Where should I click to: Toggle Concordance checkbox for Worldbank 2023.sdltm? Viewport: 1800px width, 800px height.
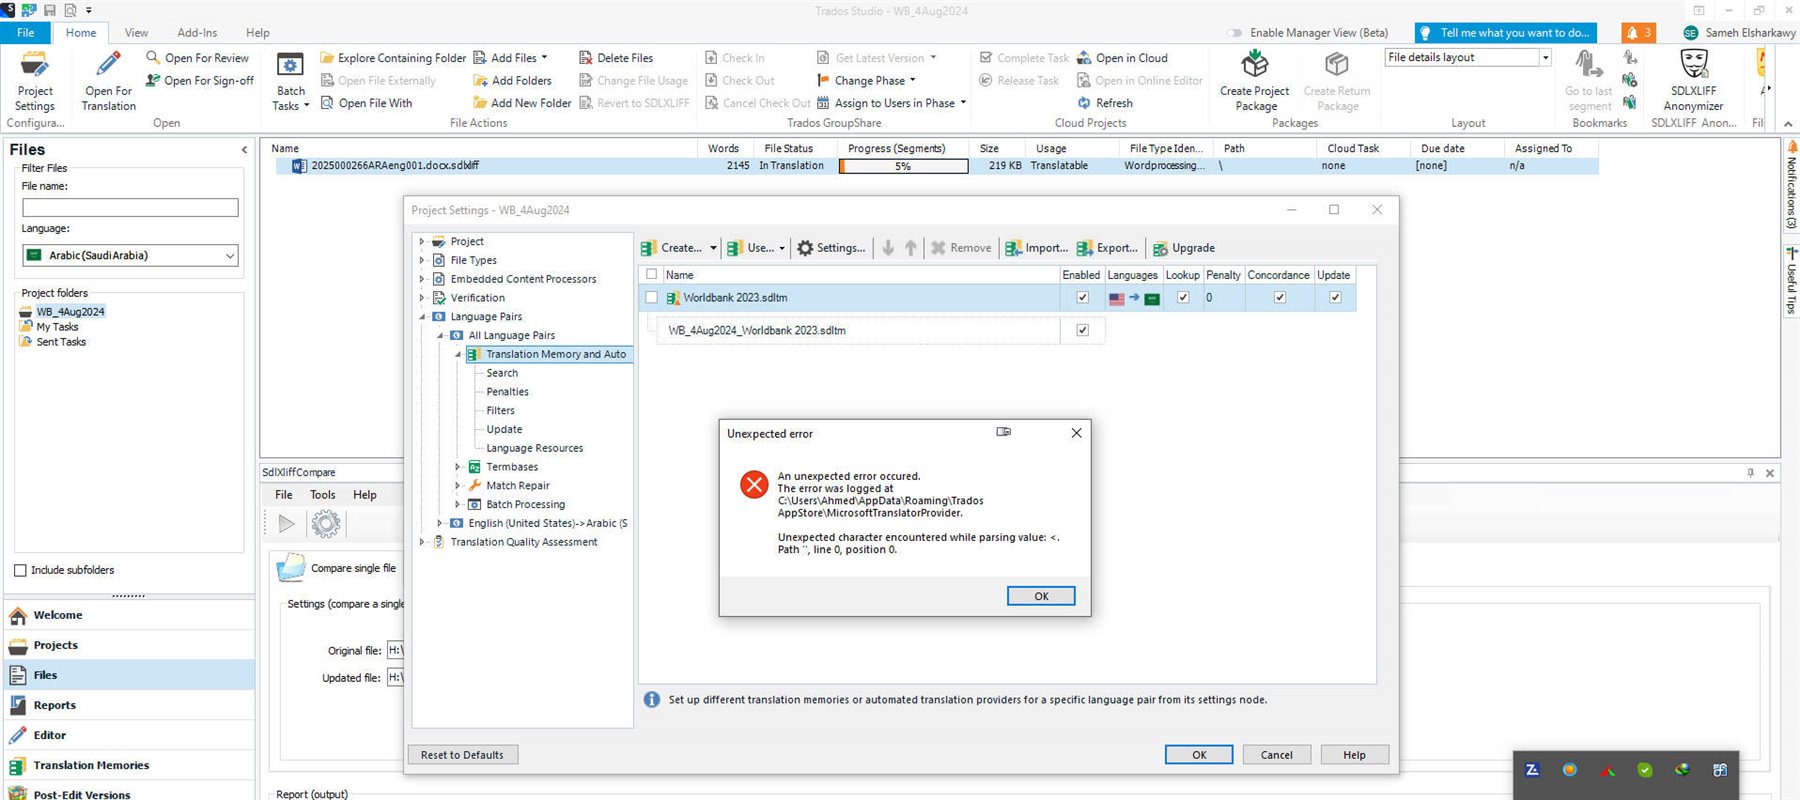click(x=1279, y=298)
